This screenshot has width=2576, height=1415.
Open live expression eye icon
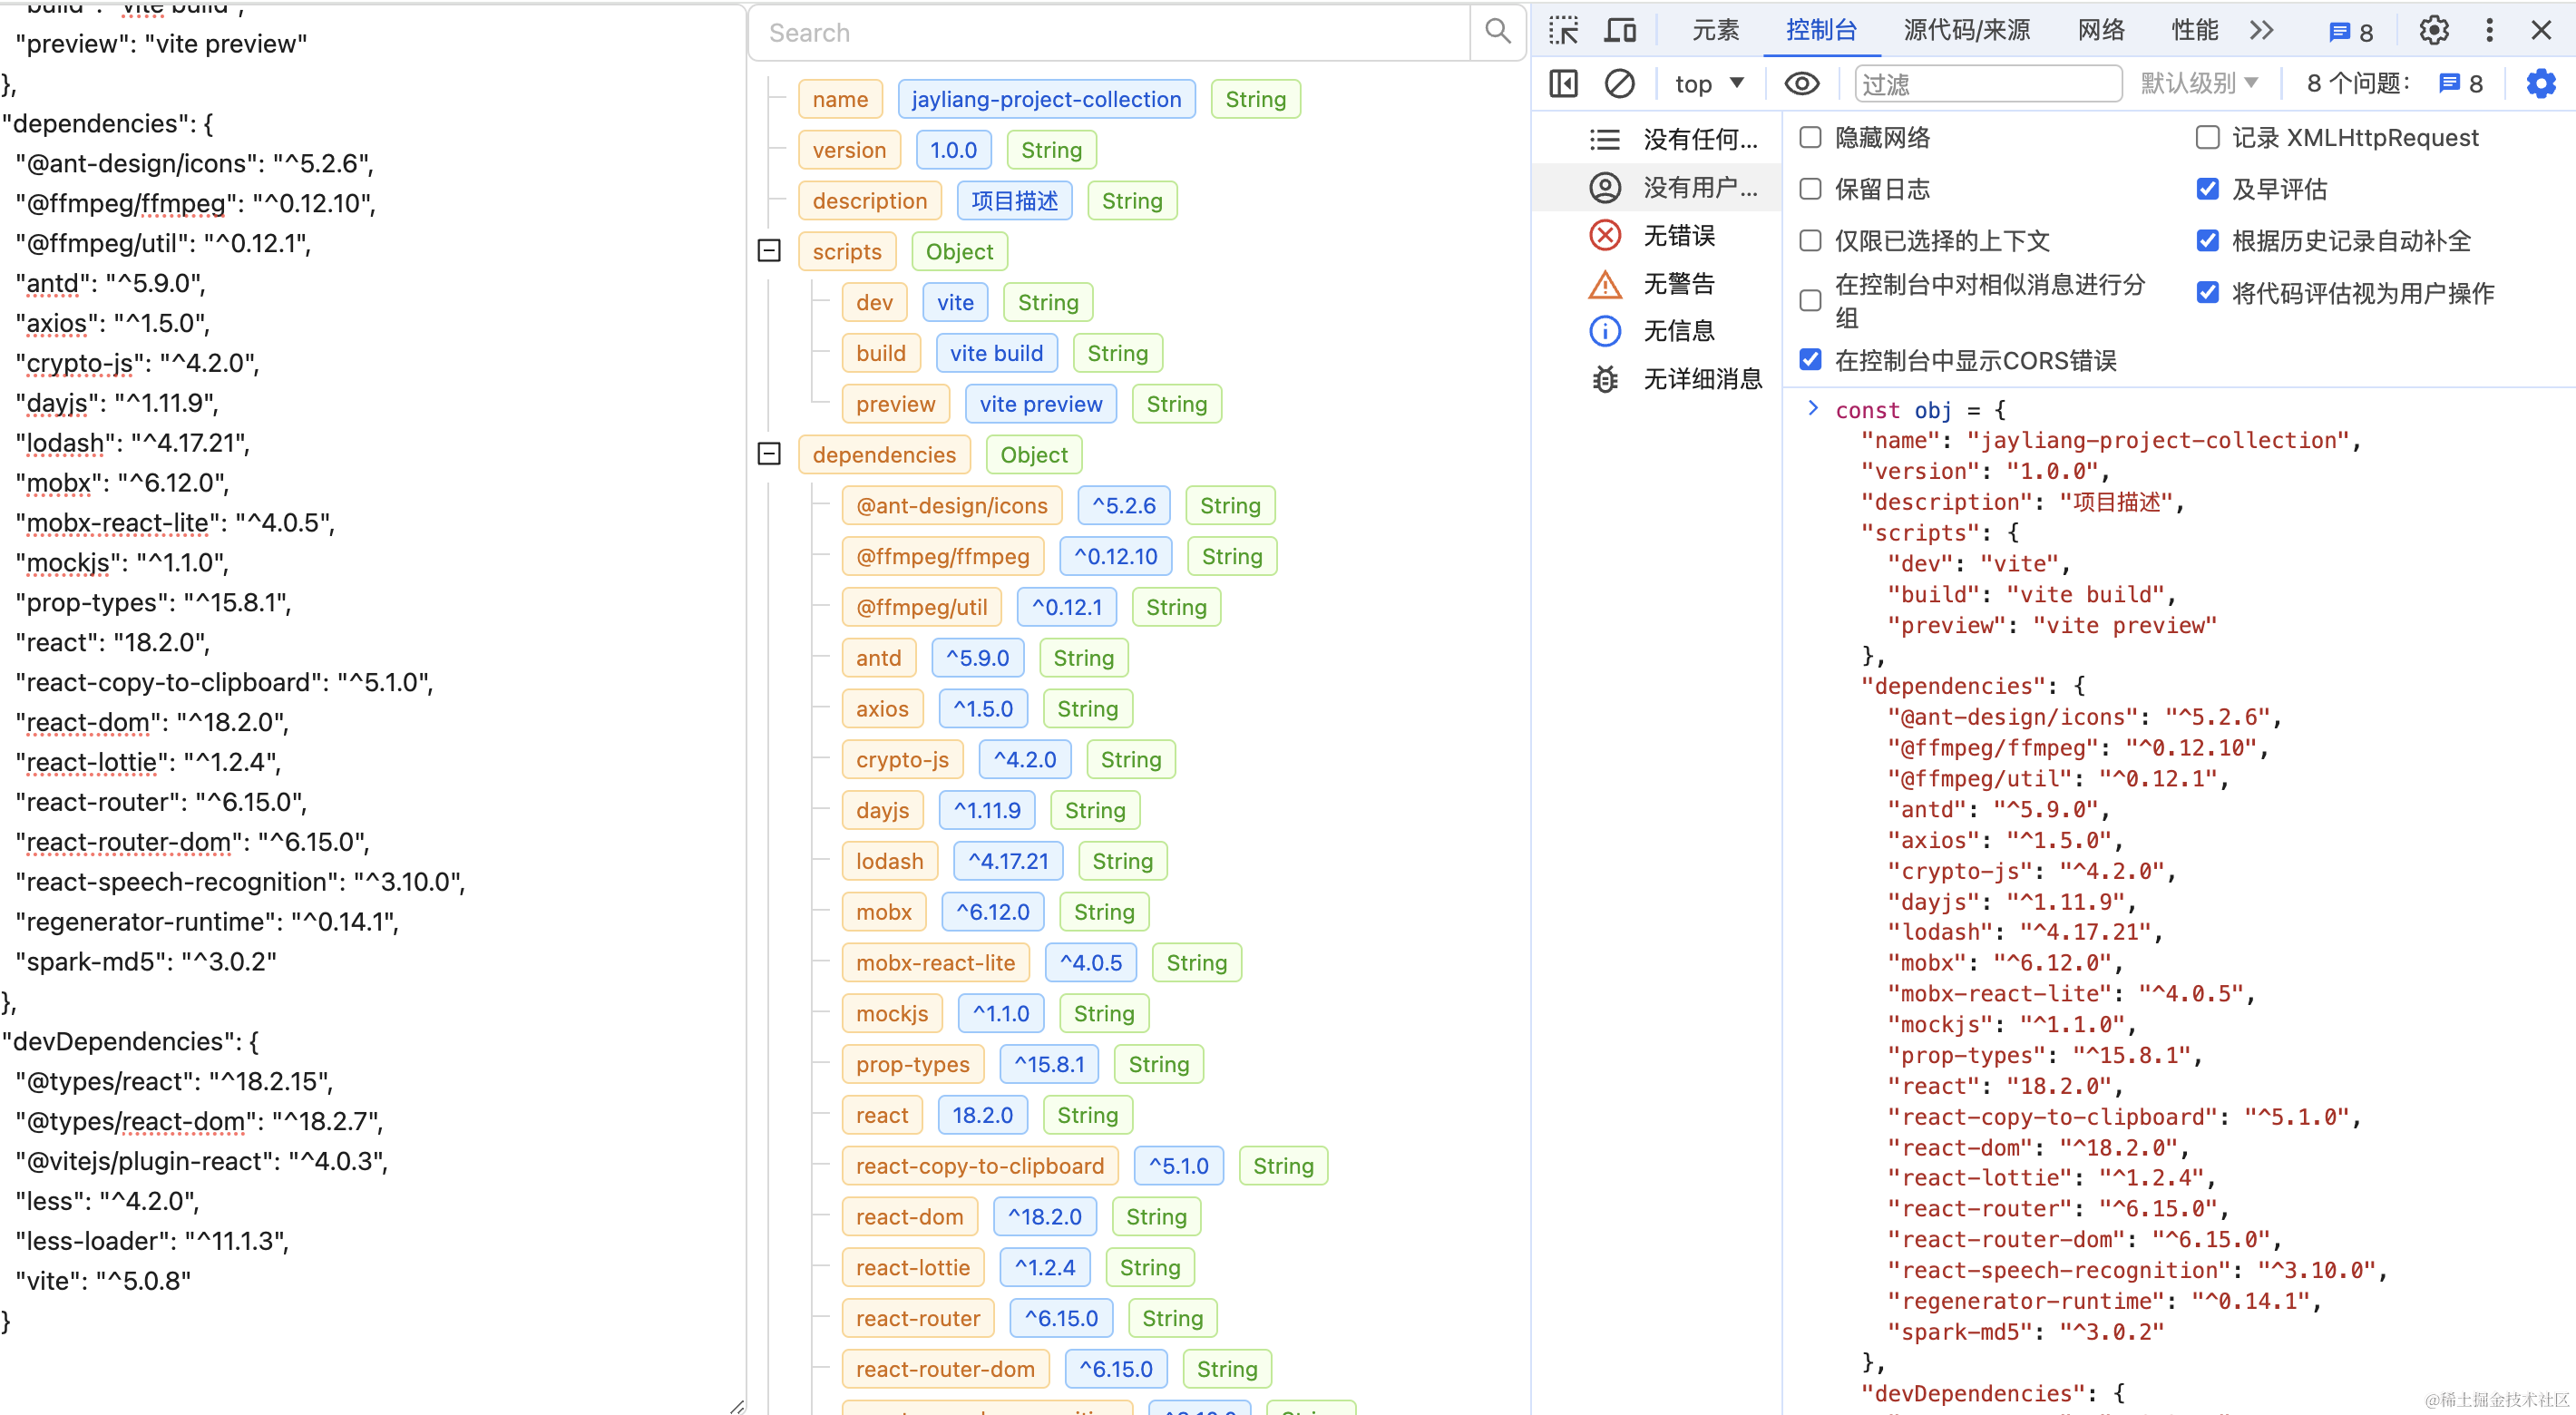point(1801,84)
